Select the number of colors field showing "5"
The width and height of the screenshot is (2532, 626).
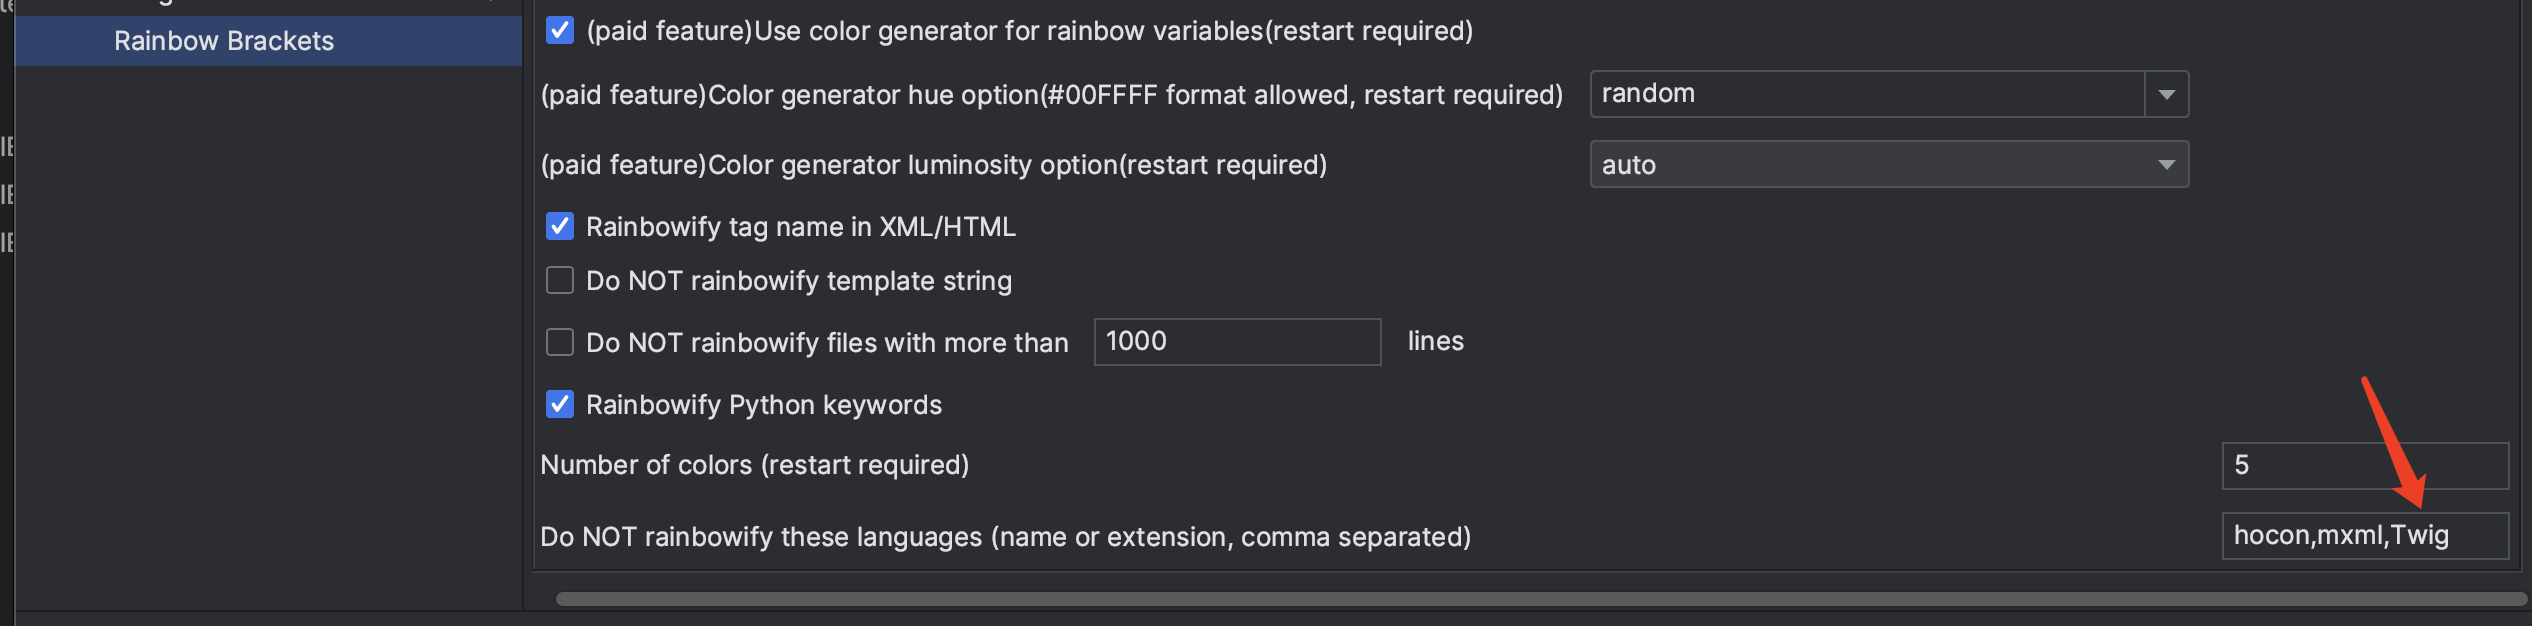pos(2364,465)
